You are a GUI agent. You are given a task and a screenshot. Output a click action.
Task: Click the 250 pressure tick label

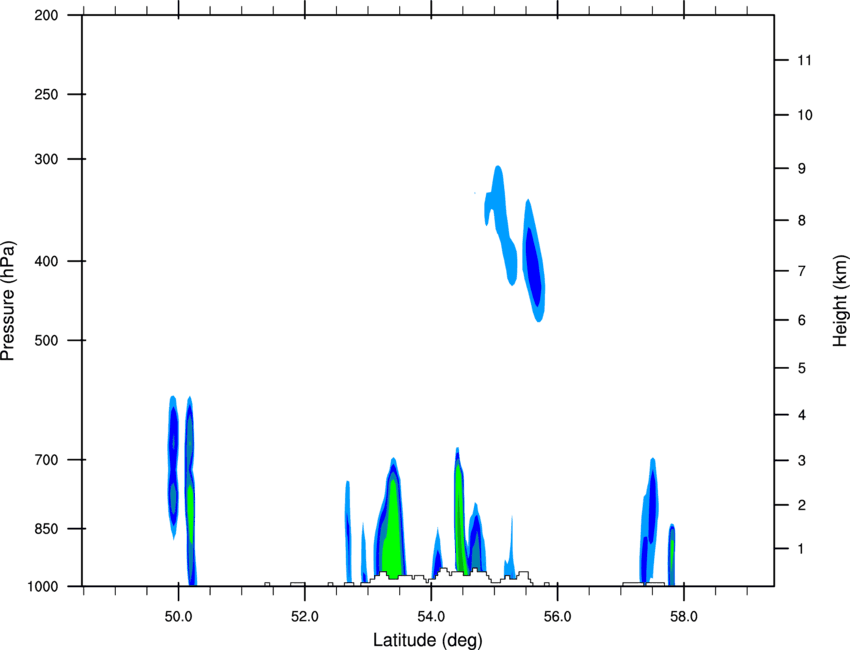(46, 94)
